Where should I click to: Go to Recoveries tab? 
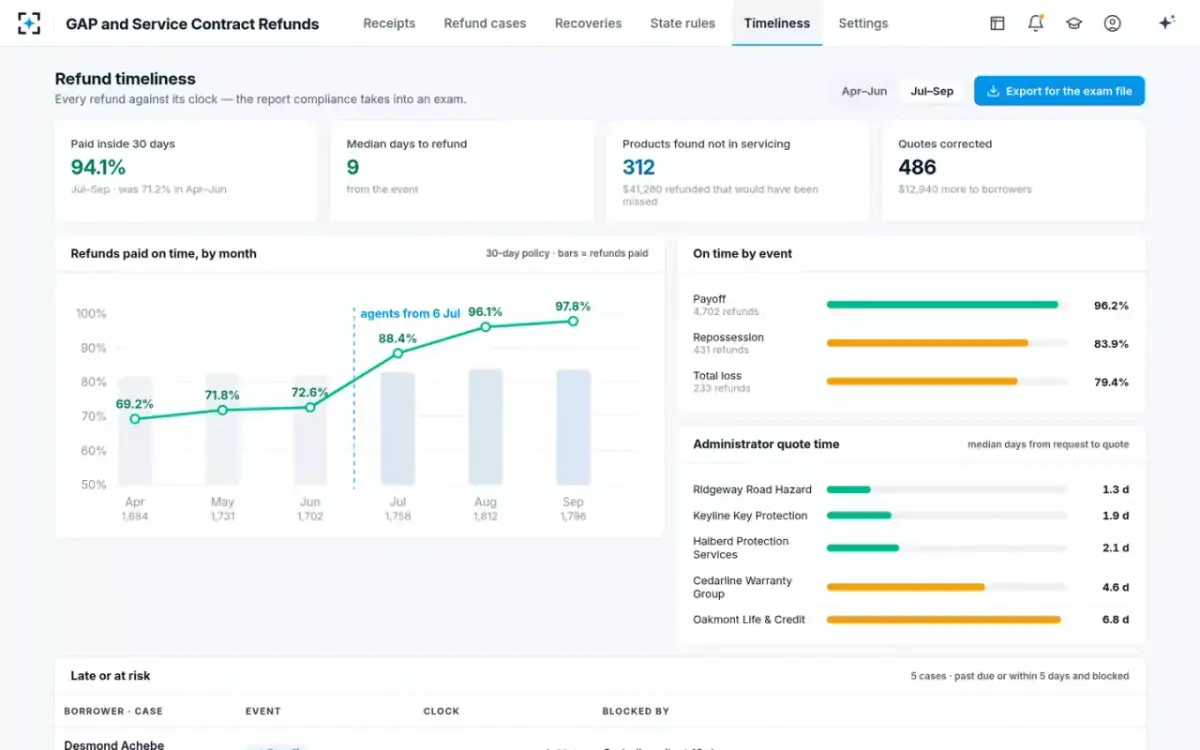coord(588,23)
